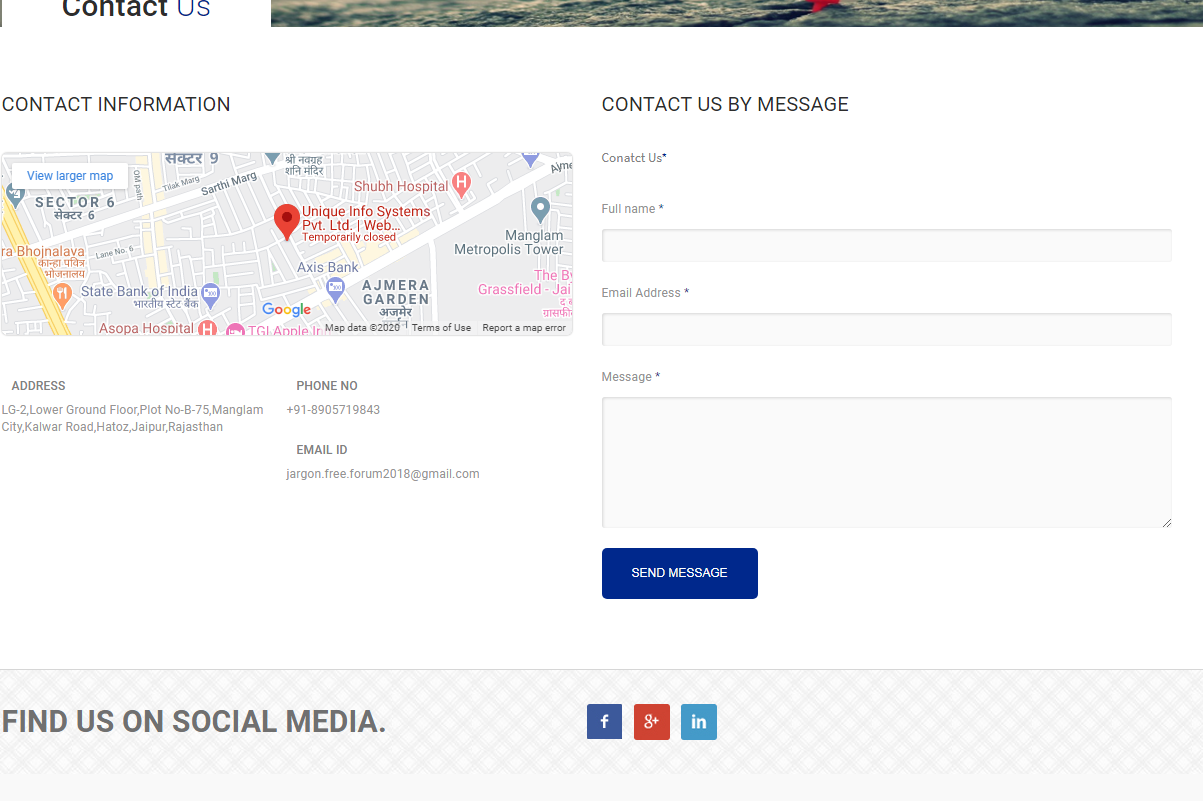Select the Shubh Hospital marker on the map
1203x801 pixels.
pyautogui.click(x=461, y=183)
